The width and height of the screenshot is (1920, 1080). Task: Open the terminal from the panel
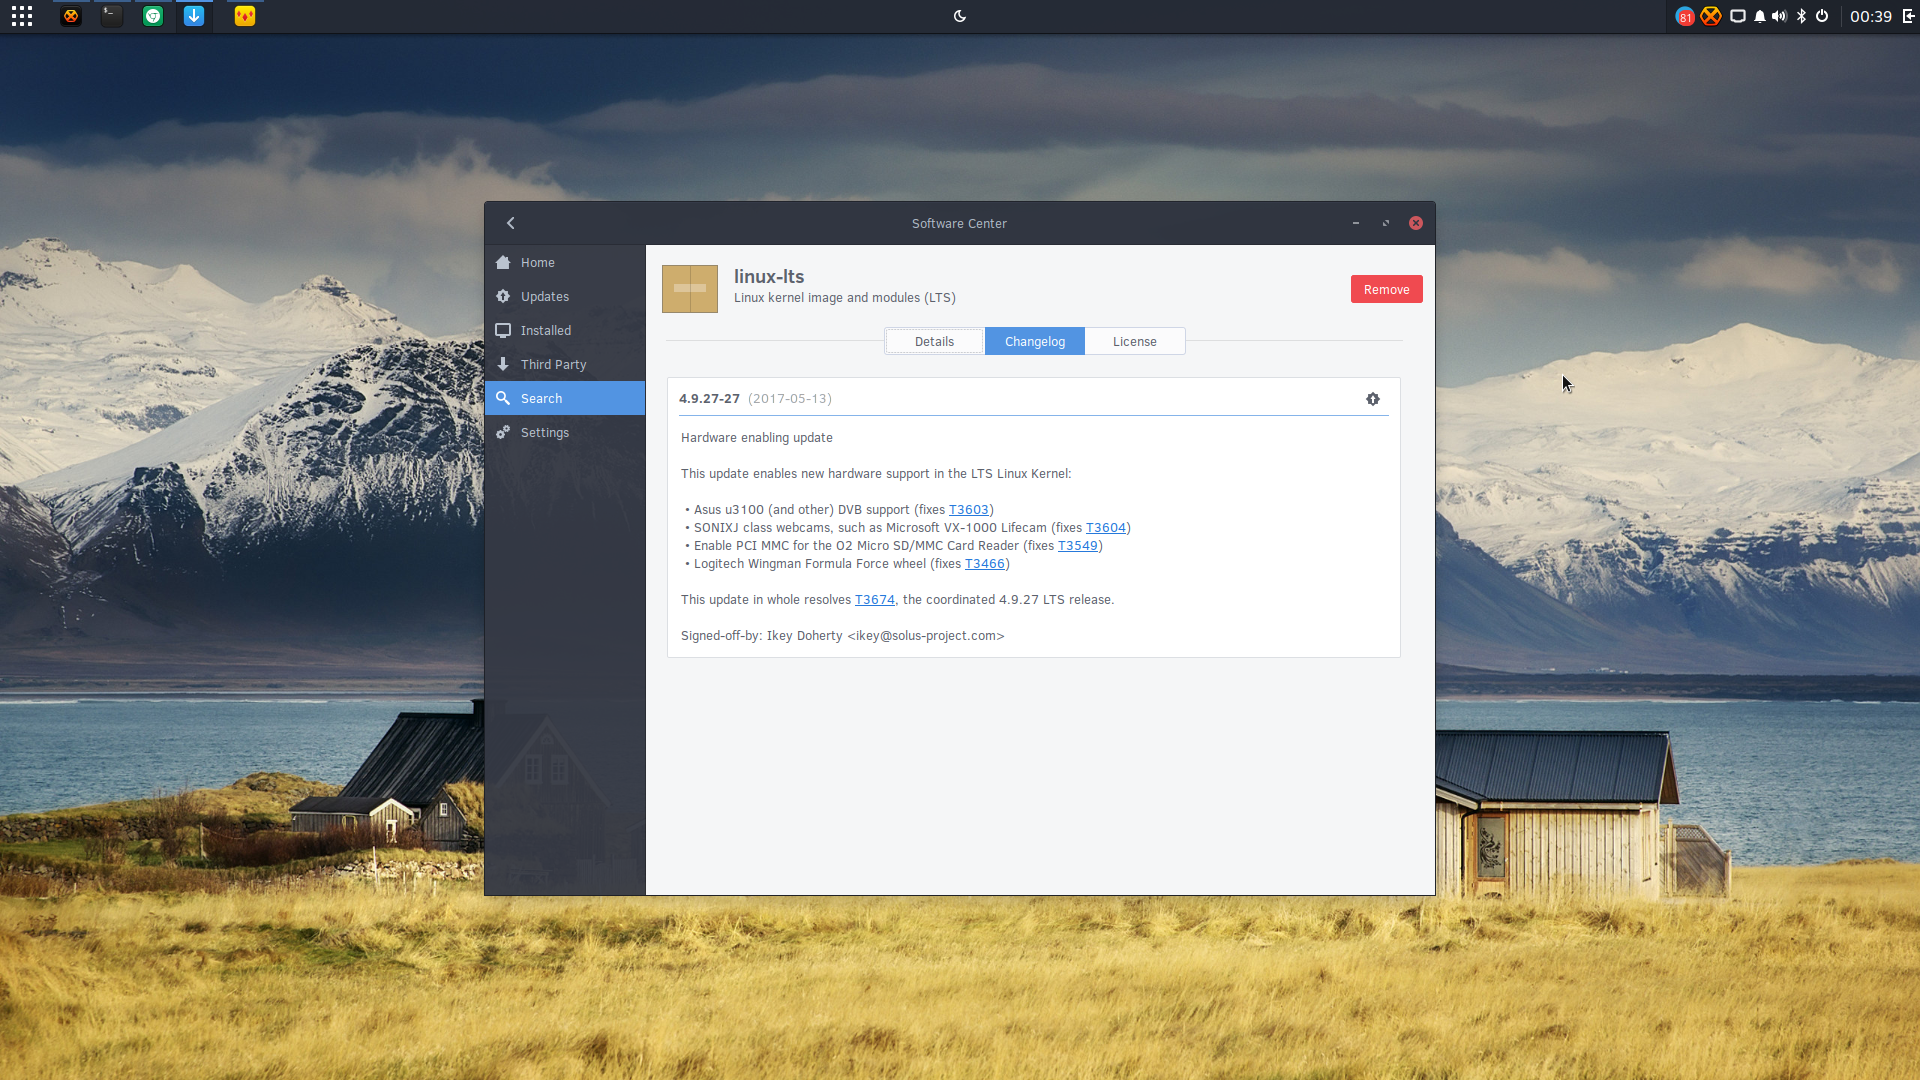pos(112,16)
